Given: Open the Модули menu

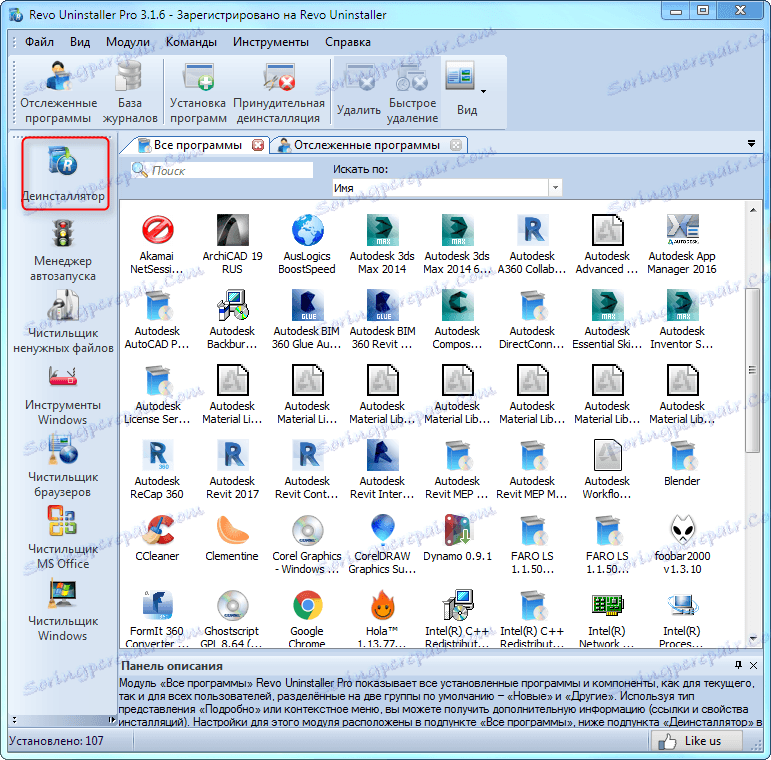Looking at the screenshot, I should (x=127, y=42).
